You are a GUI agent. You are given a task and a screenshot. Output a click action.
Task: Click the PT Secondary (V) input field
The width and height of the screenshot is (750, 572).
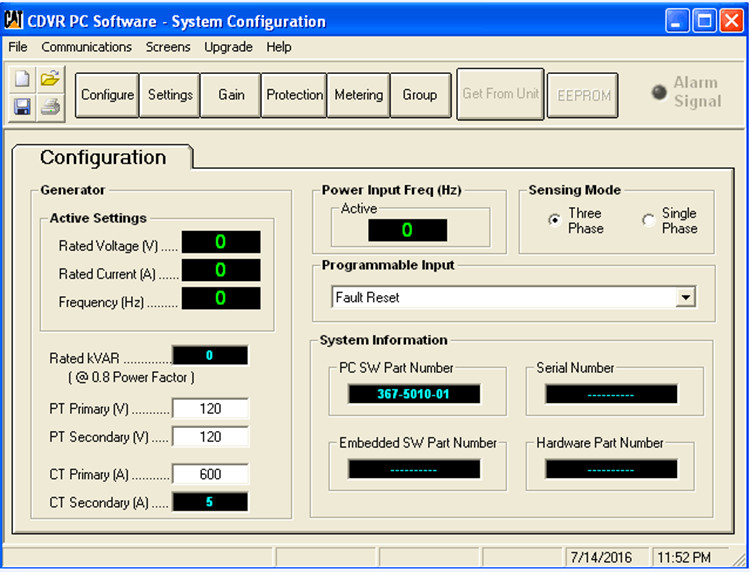210,437
